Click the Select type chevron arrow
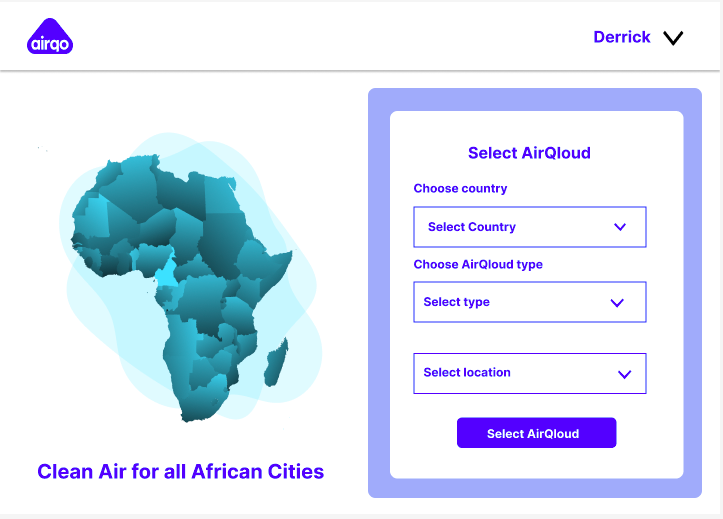The image size is (723, 519). pyautogui.click(x=617, y=303)
